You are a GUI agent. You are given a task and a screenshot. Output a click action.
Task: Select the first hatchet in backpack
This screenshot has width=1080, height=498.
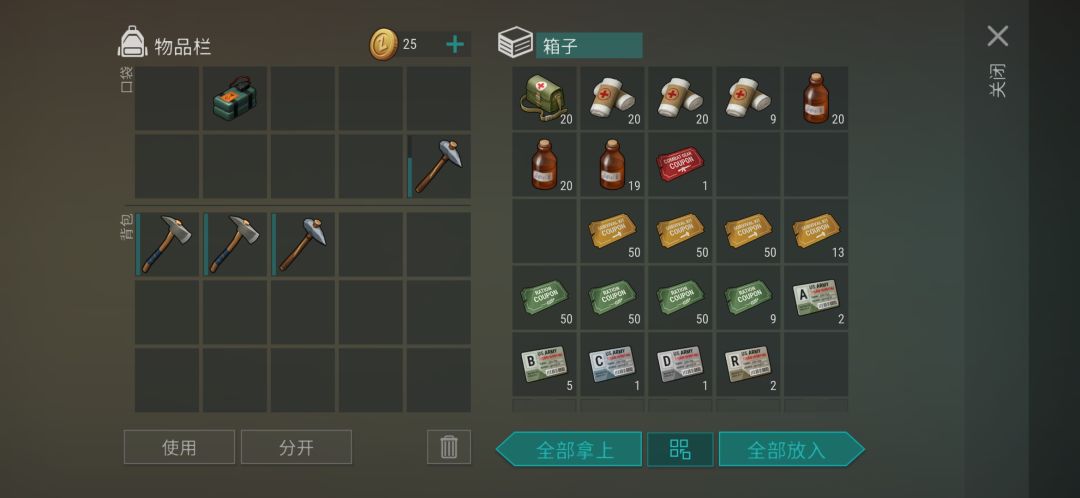pyautogui.click(x=166, y=245)
